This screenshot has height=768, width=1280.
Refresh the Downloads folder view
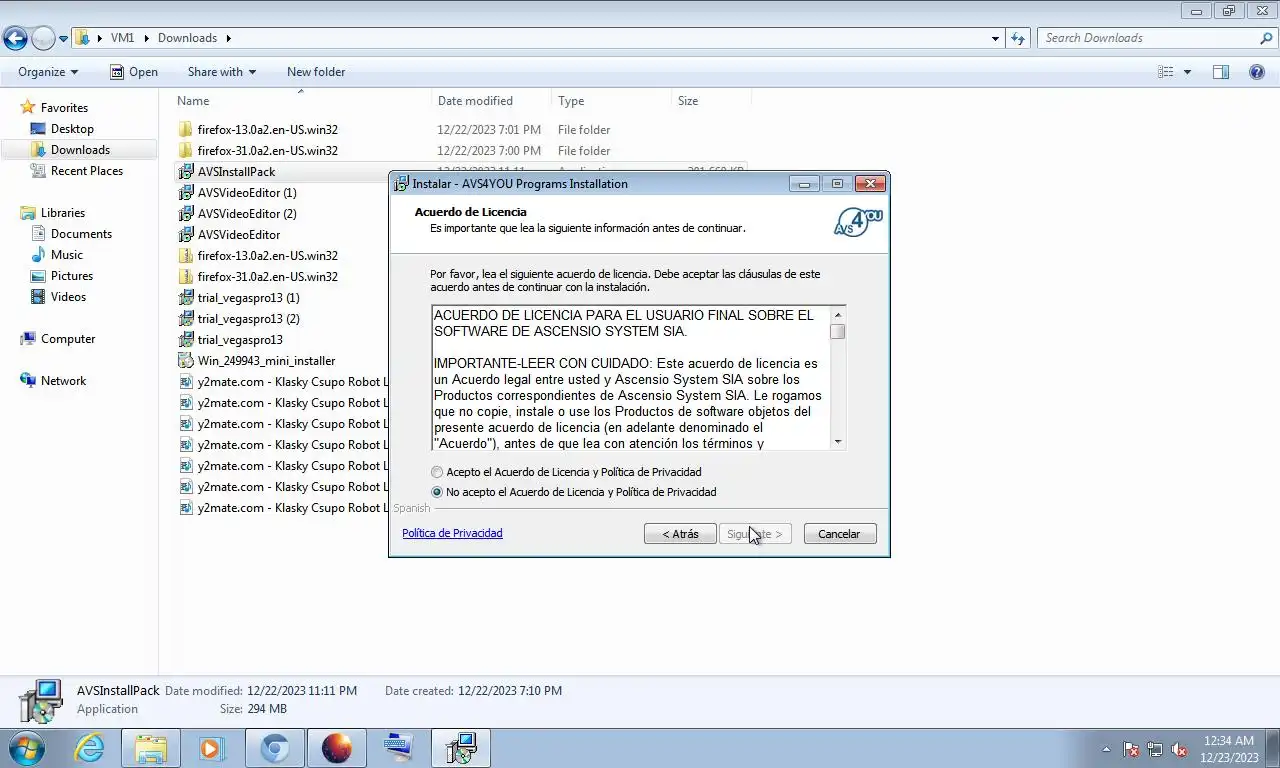pos(1018,38)
